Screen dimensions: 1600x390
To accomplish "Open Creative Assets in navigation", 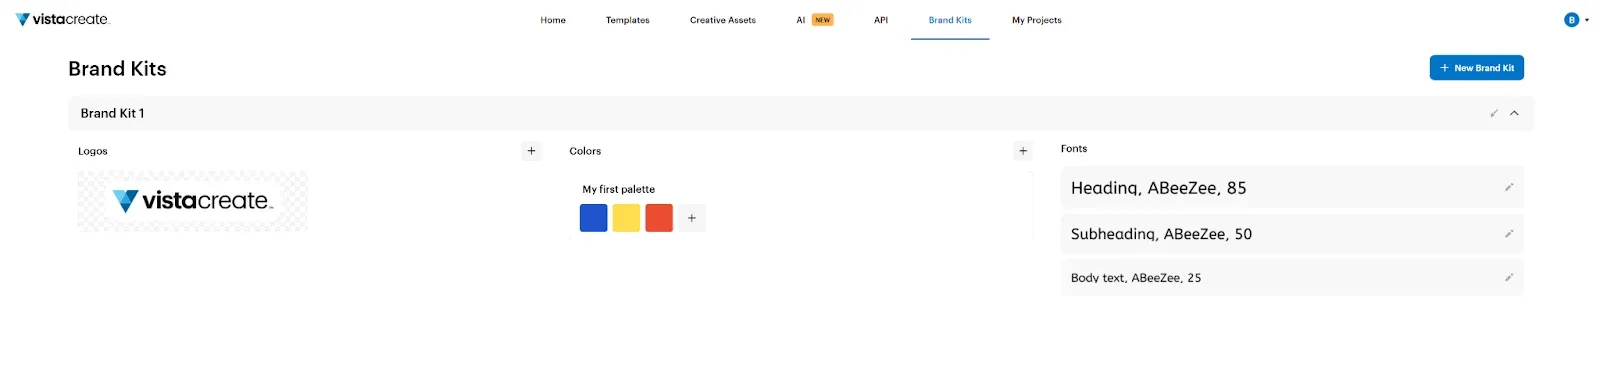I will [722, 20].
